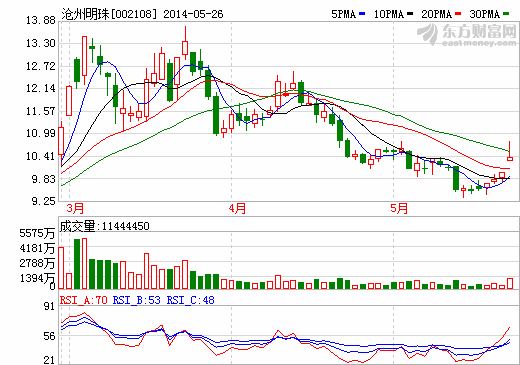Screen dimensions: 520x365
Task: Click the 2788万 volume axis value
Action: coord(37,263)
